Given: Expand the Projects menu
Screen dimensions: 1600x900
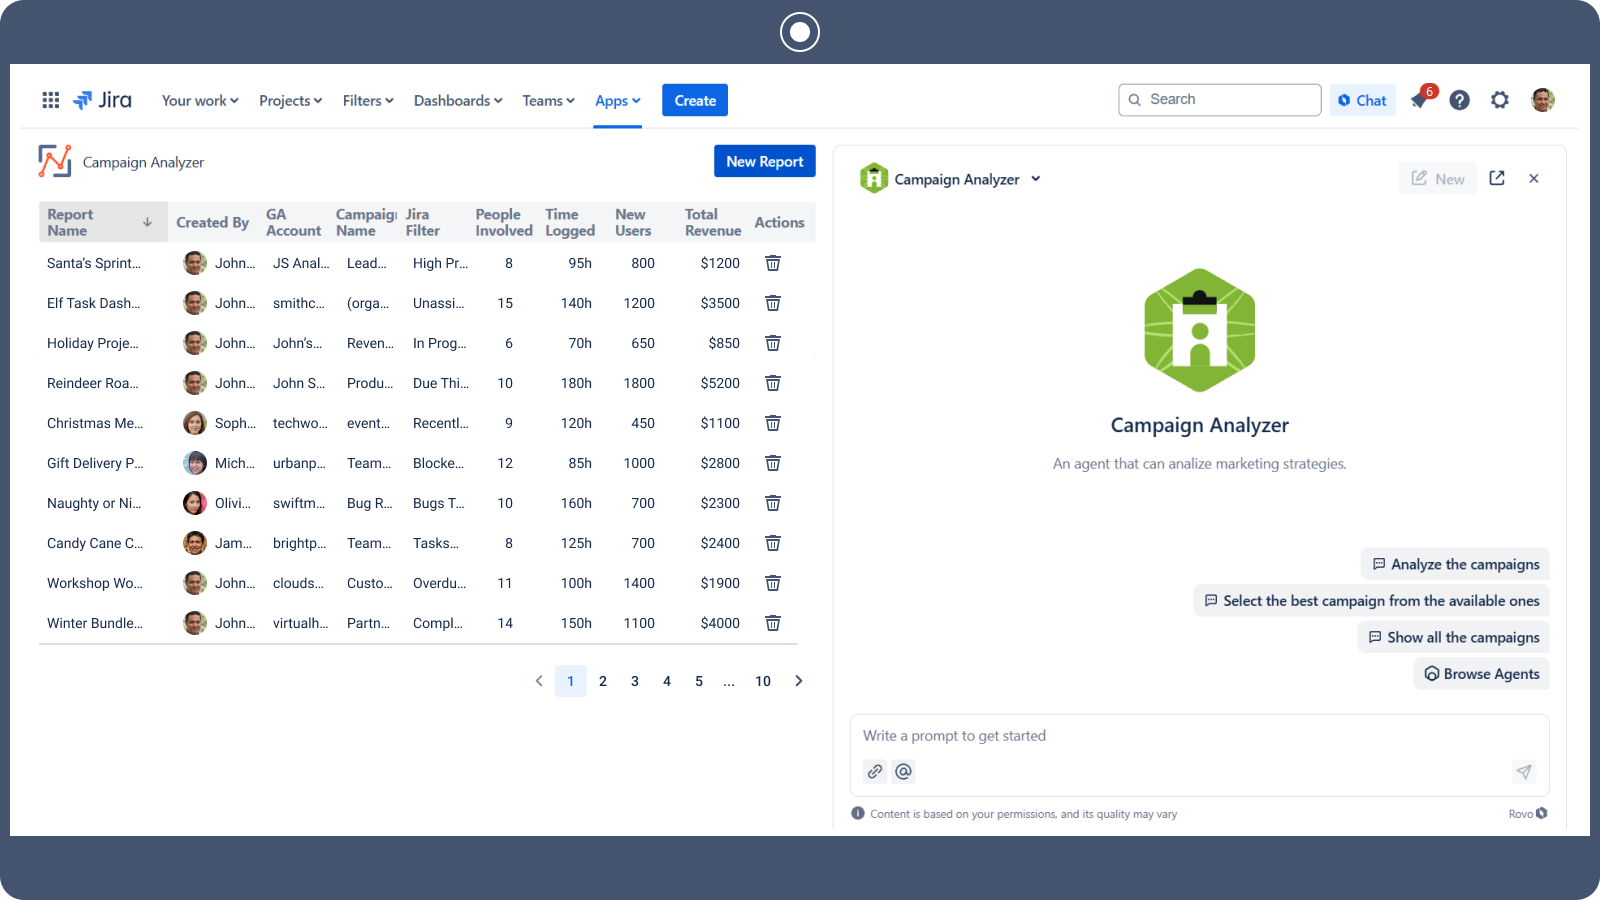Looking at the screenshot, I should 290,100.
